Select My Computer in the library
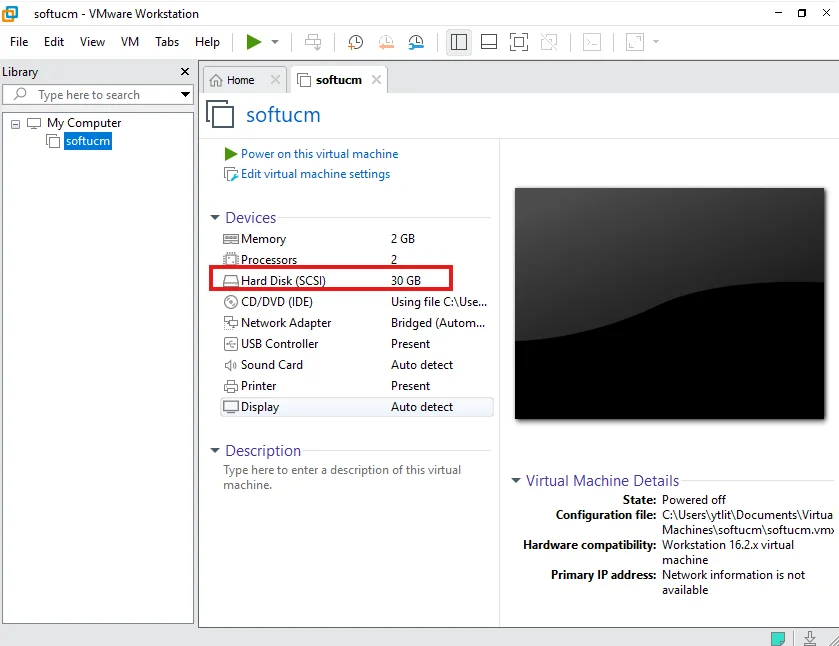This screenshot has height=646, width=839. tap(84, 123)
